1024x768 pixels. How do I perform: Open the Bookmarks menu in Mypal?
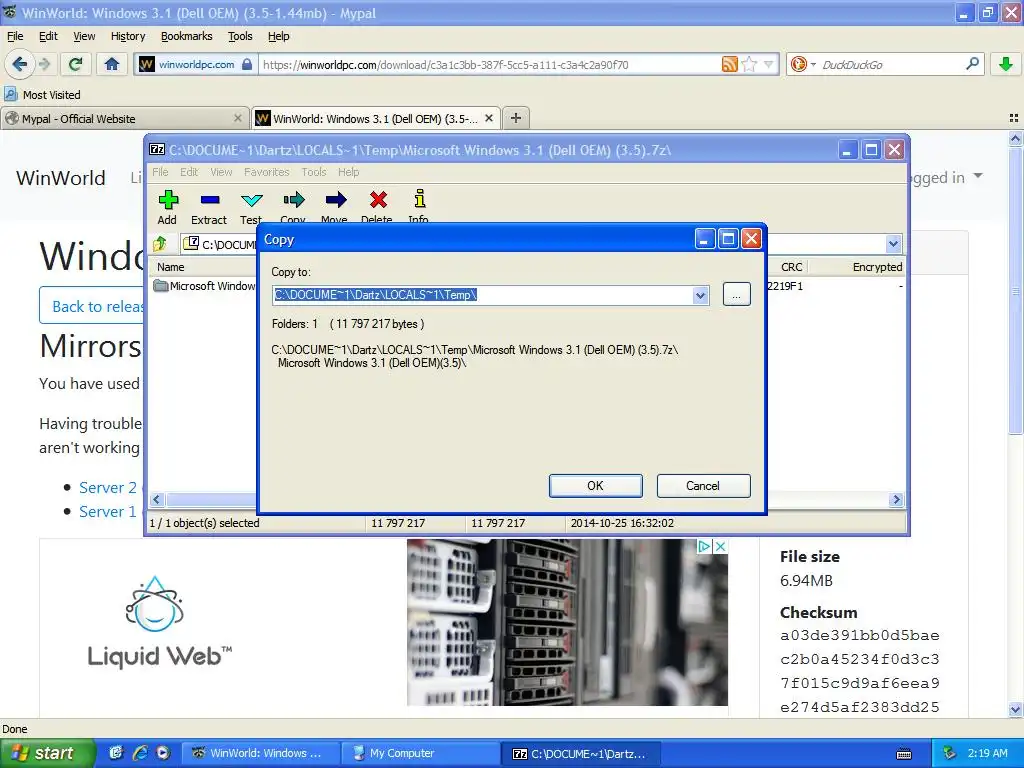pyautogui.click(x=186, y=37)
